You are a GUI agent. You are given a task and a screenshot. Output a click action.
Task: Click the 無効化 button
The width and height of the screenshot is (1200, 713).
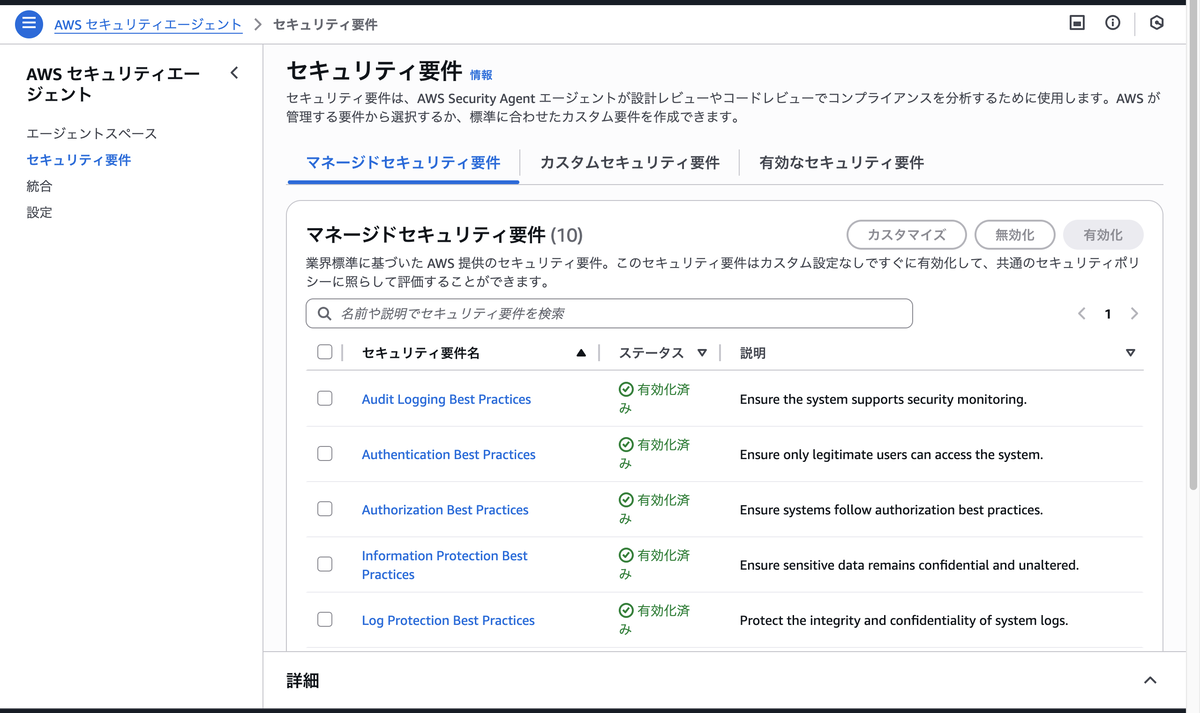[x=1015, y=235]
